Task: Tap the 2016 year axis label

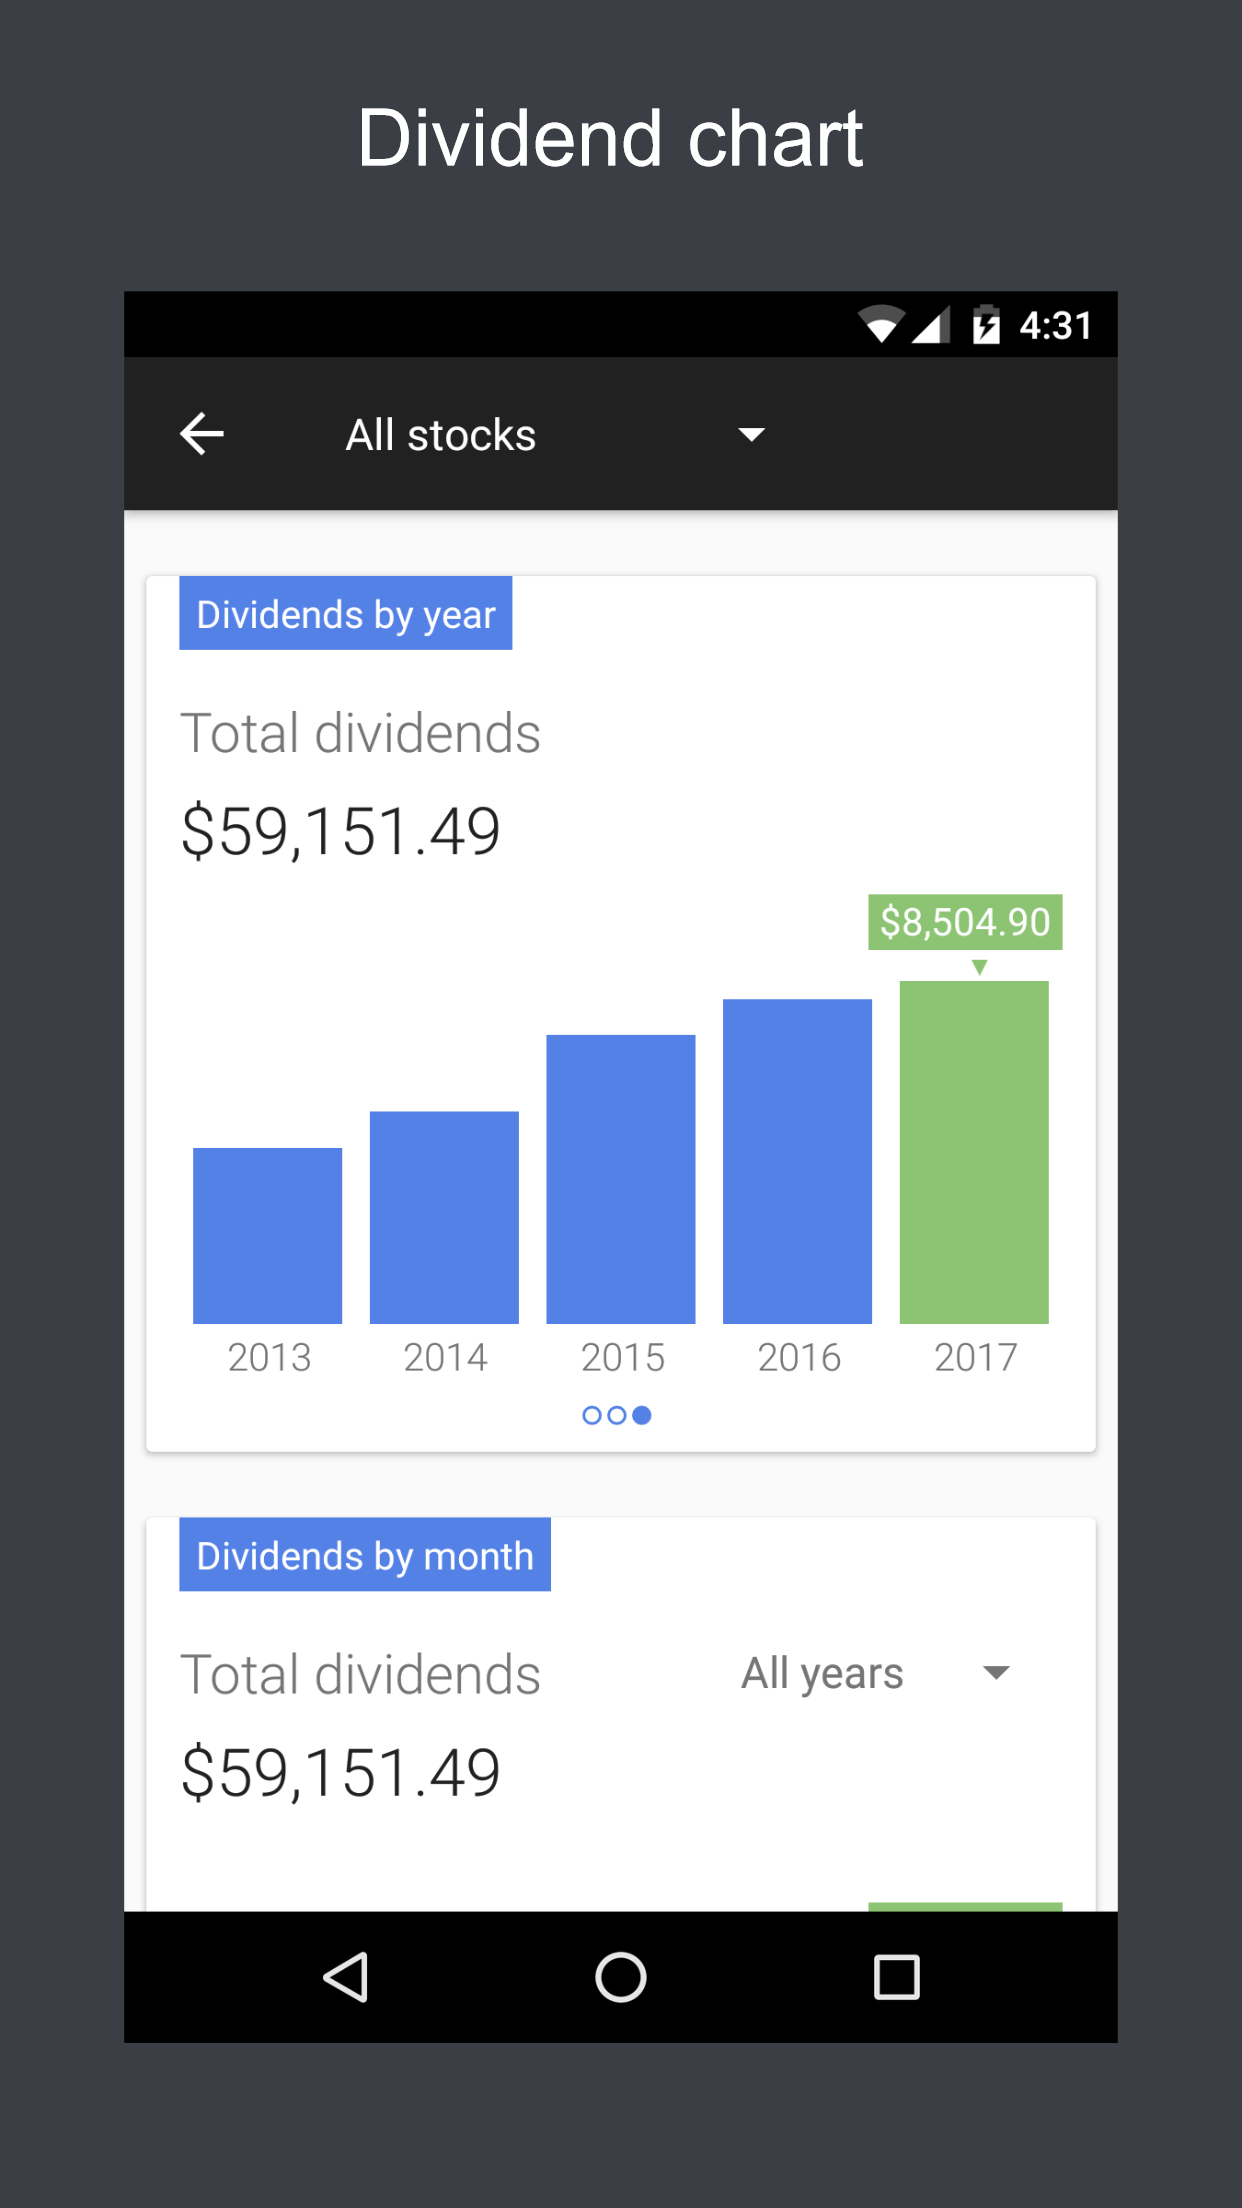Action: tap(798, 1357)
